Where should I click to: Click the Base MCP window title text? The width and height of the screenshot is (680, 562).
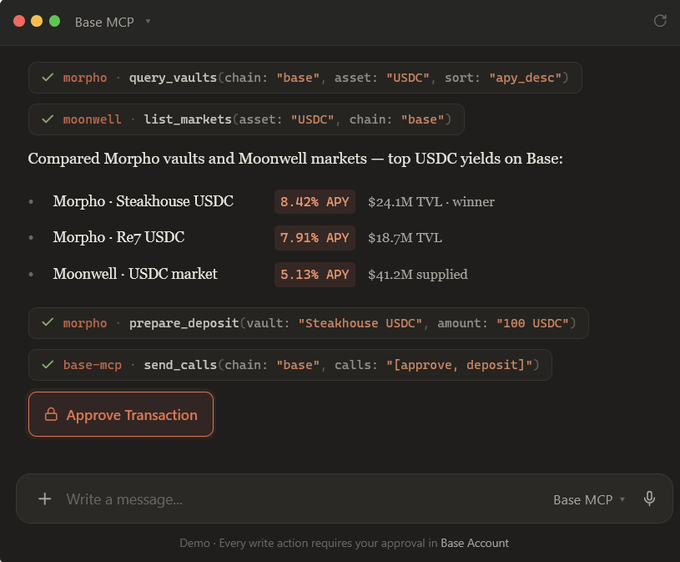105,22
